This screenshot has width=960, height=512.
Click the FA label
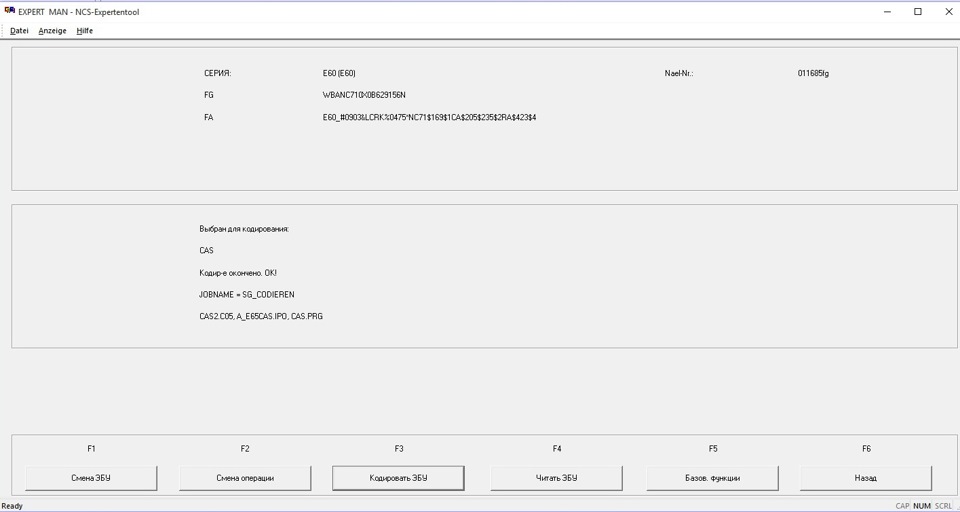coord(209,117)
